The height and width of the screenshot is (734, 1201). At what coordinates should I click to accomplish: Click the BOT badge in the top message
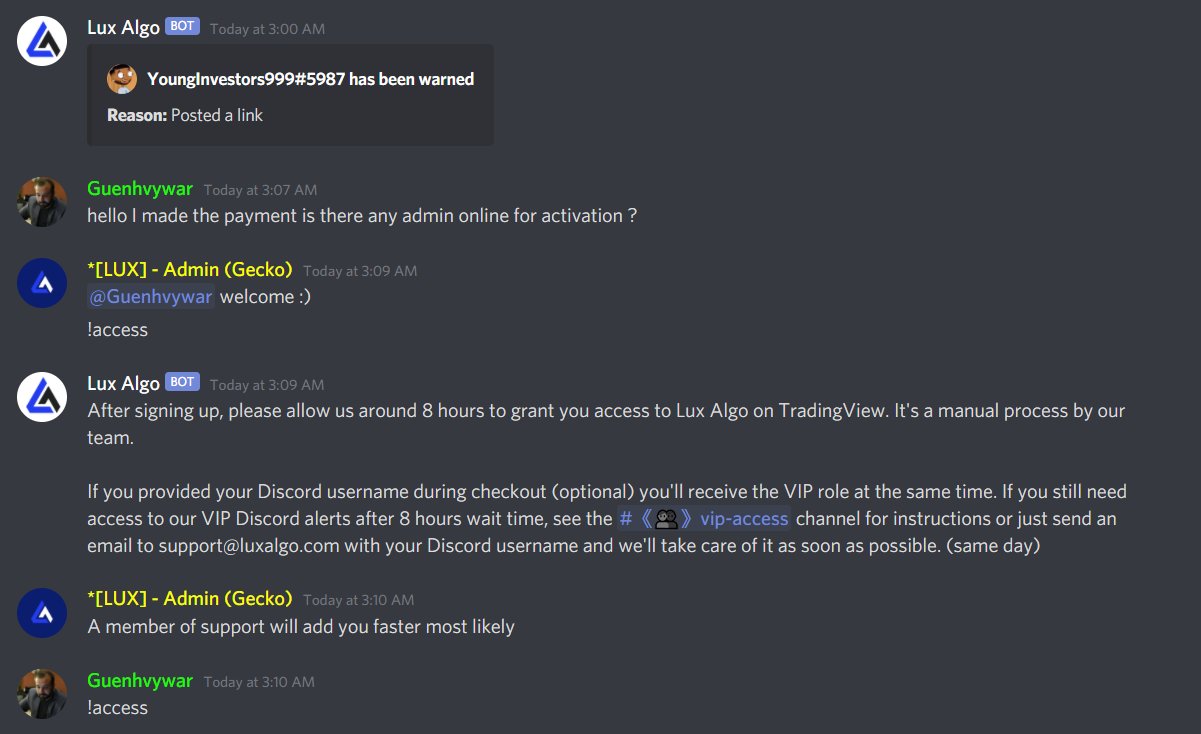pyautogui.click(x=182, y=27)
